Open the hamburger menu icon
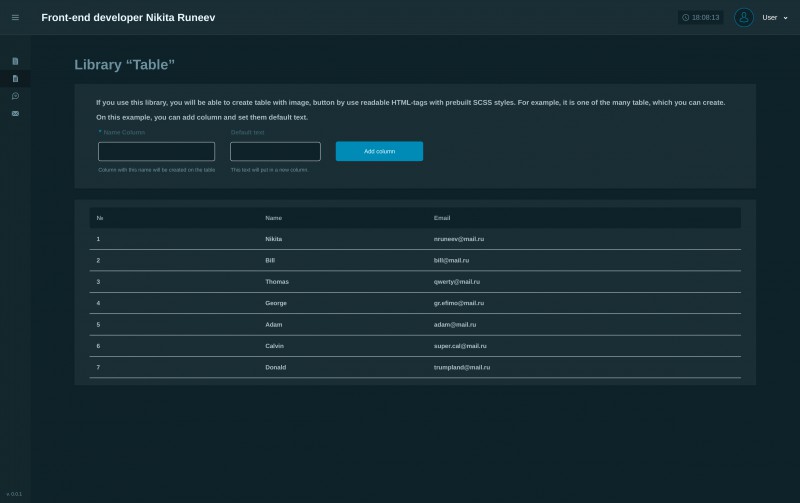800x503 pixels. [x=15, y=17]
